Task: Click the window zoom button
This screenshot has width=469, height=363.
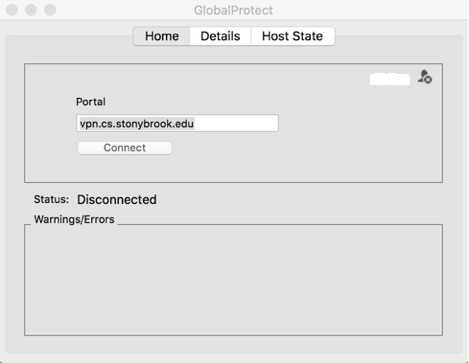Action: pyautogui.click(x=50, y=10)
